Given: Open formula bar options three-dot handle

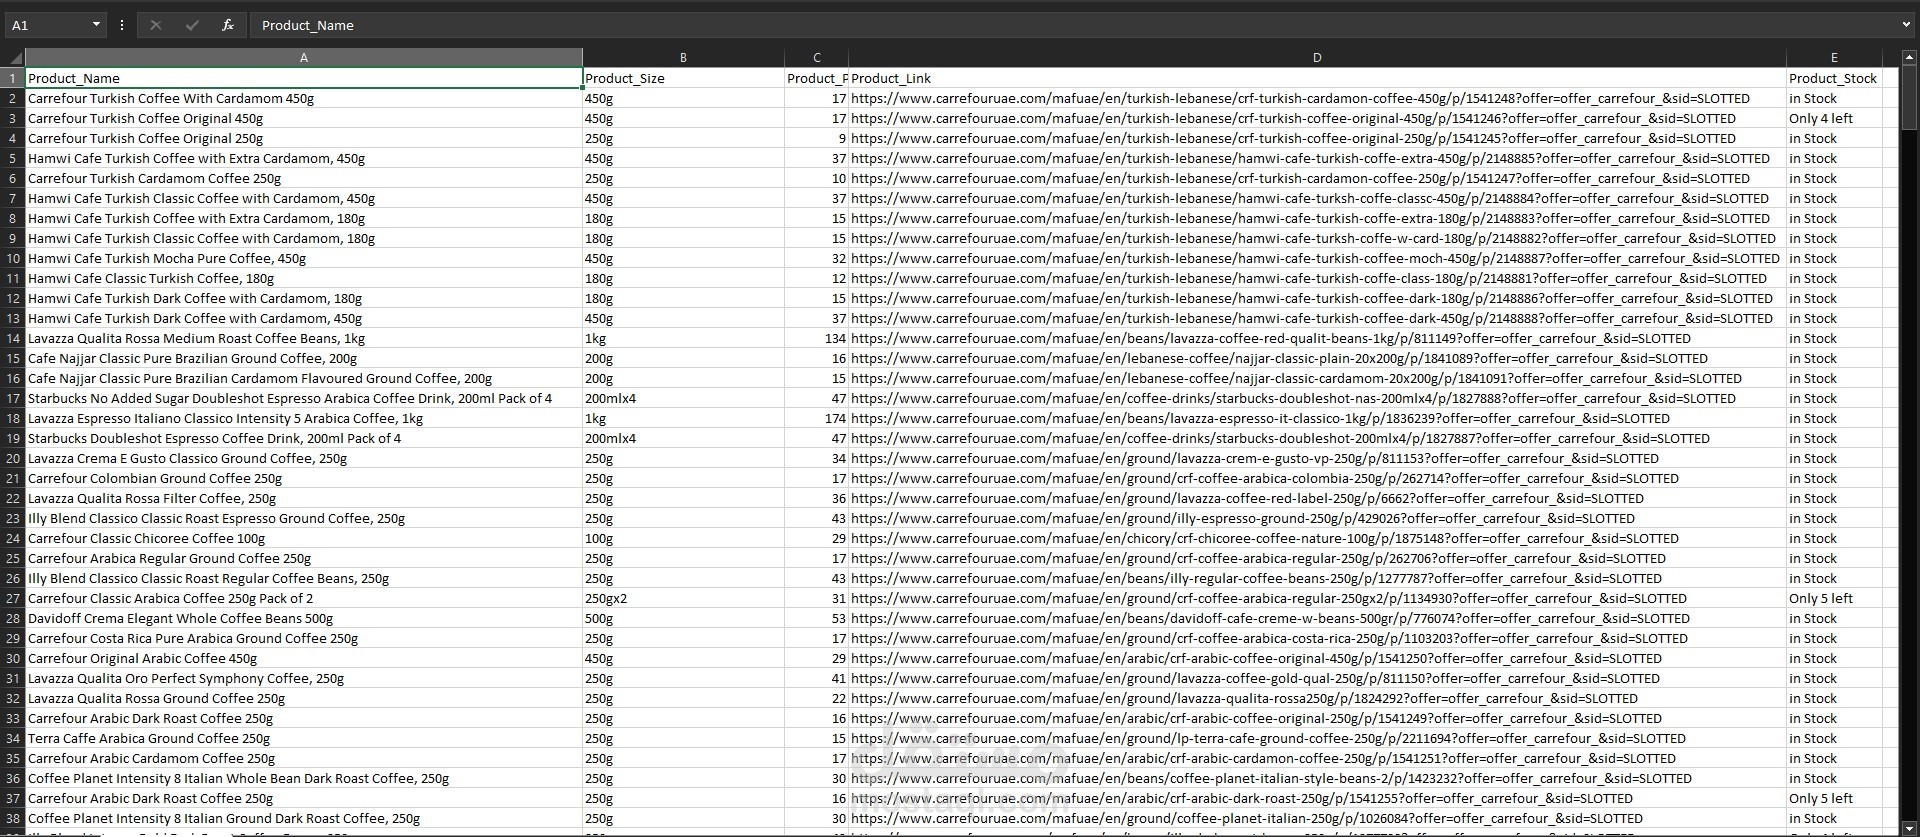Looking at the screenshot, I should [x=122, y=25].
